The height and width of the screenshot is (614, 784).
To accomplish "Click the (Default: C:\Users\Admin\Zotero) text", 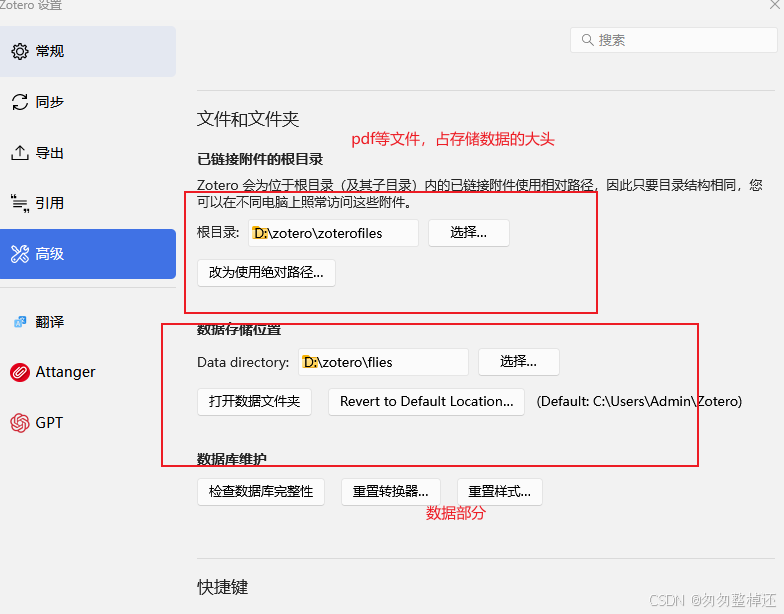I will 639,402.
